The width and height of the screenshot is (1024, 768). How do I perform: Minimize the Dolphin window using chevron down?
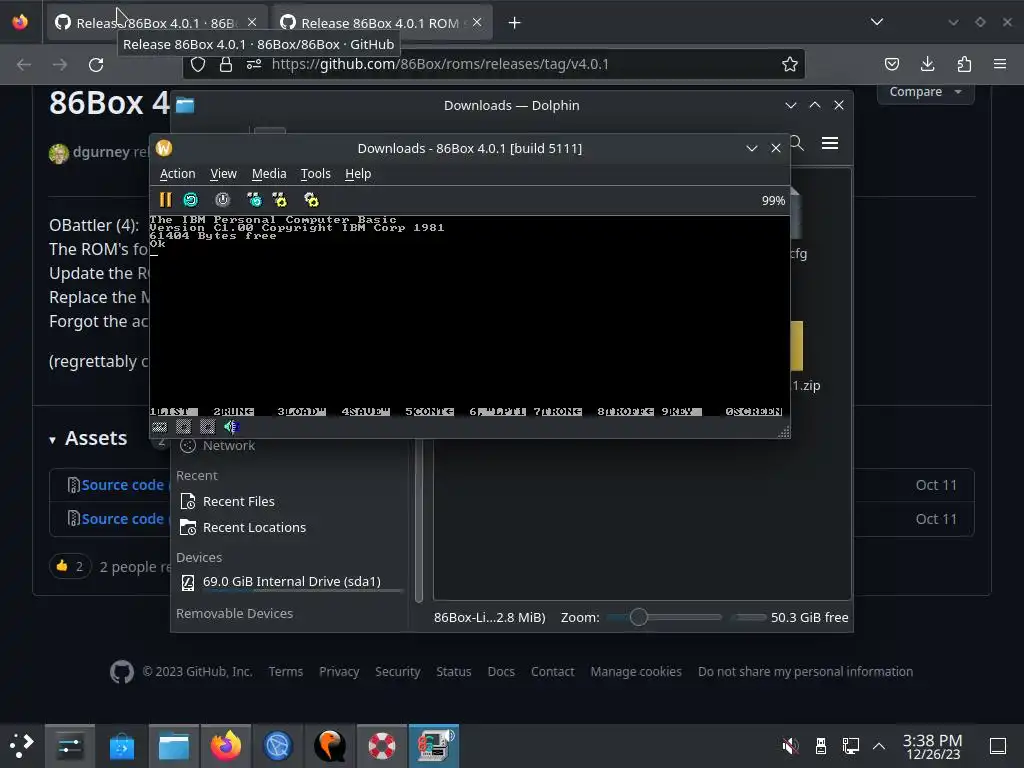(x=791, y=105)
